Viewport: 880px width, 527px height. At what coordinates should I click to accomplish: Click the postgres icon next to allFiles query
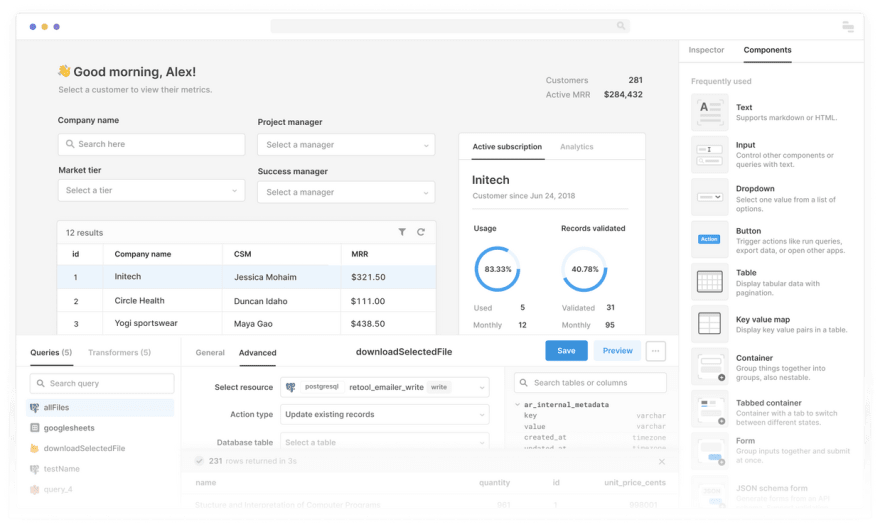pyautogui.click(x=34, y=407)
